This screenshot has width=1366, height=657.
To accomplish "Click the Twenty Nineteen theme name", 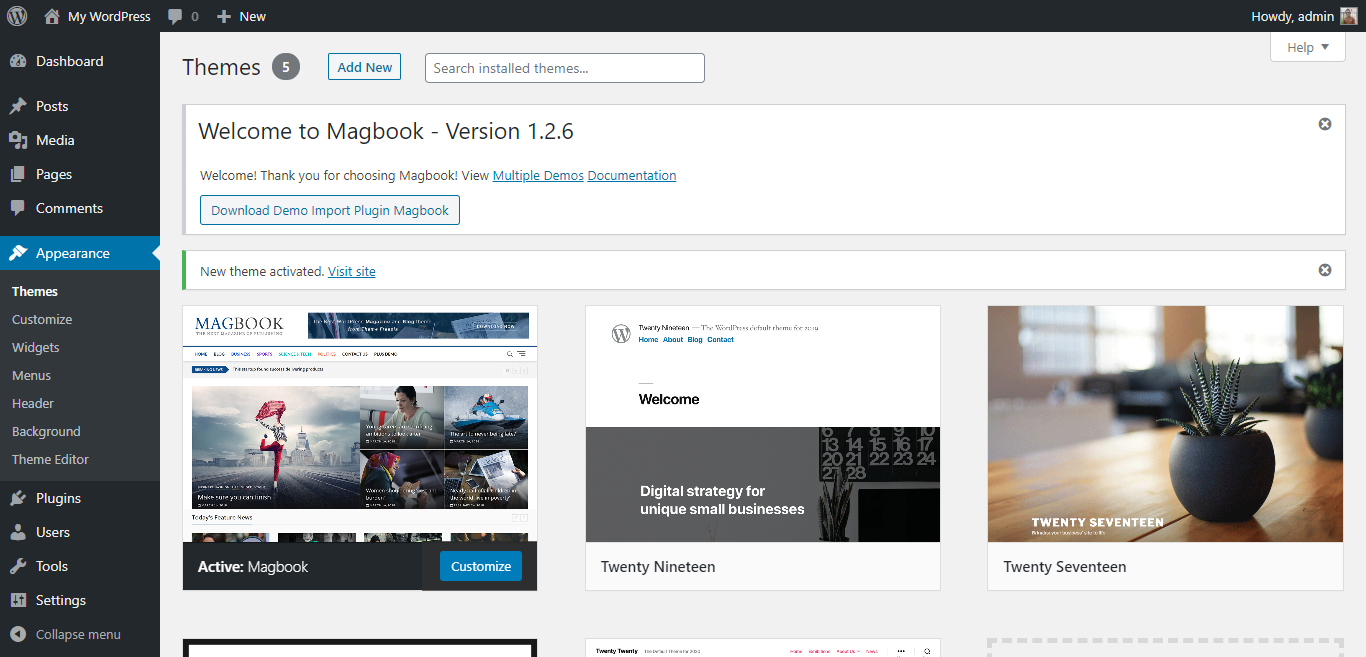I will [658, 566].
